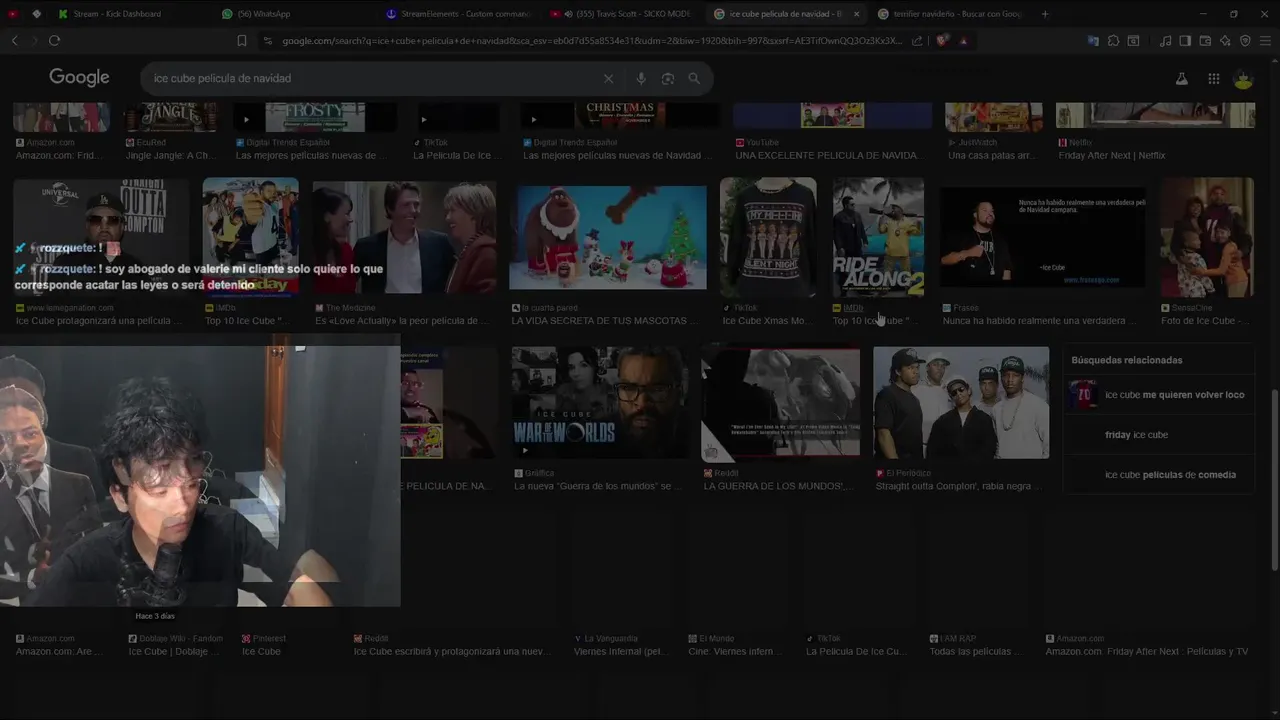
Task: Open the Brave VPN shield icon
Action: click(x=1245, y=41)
